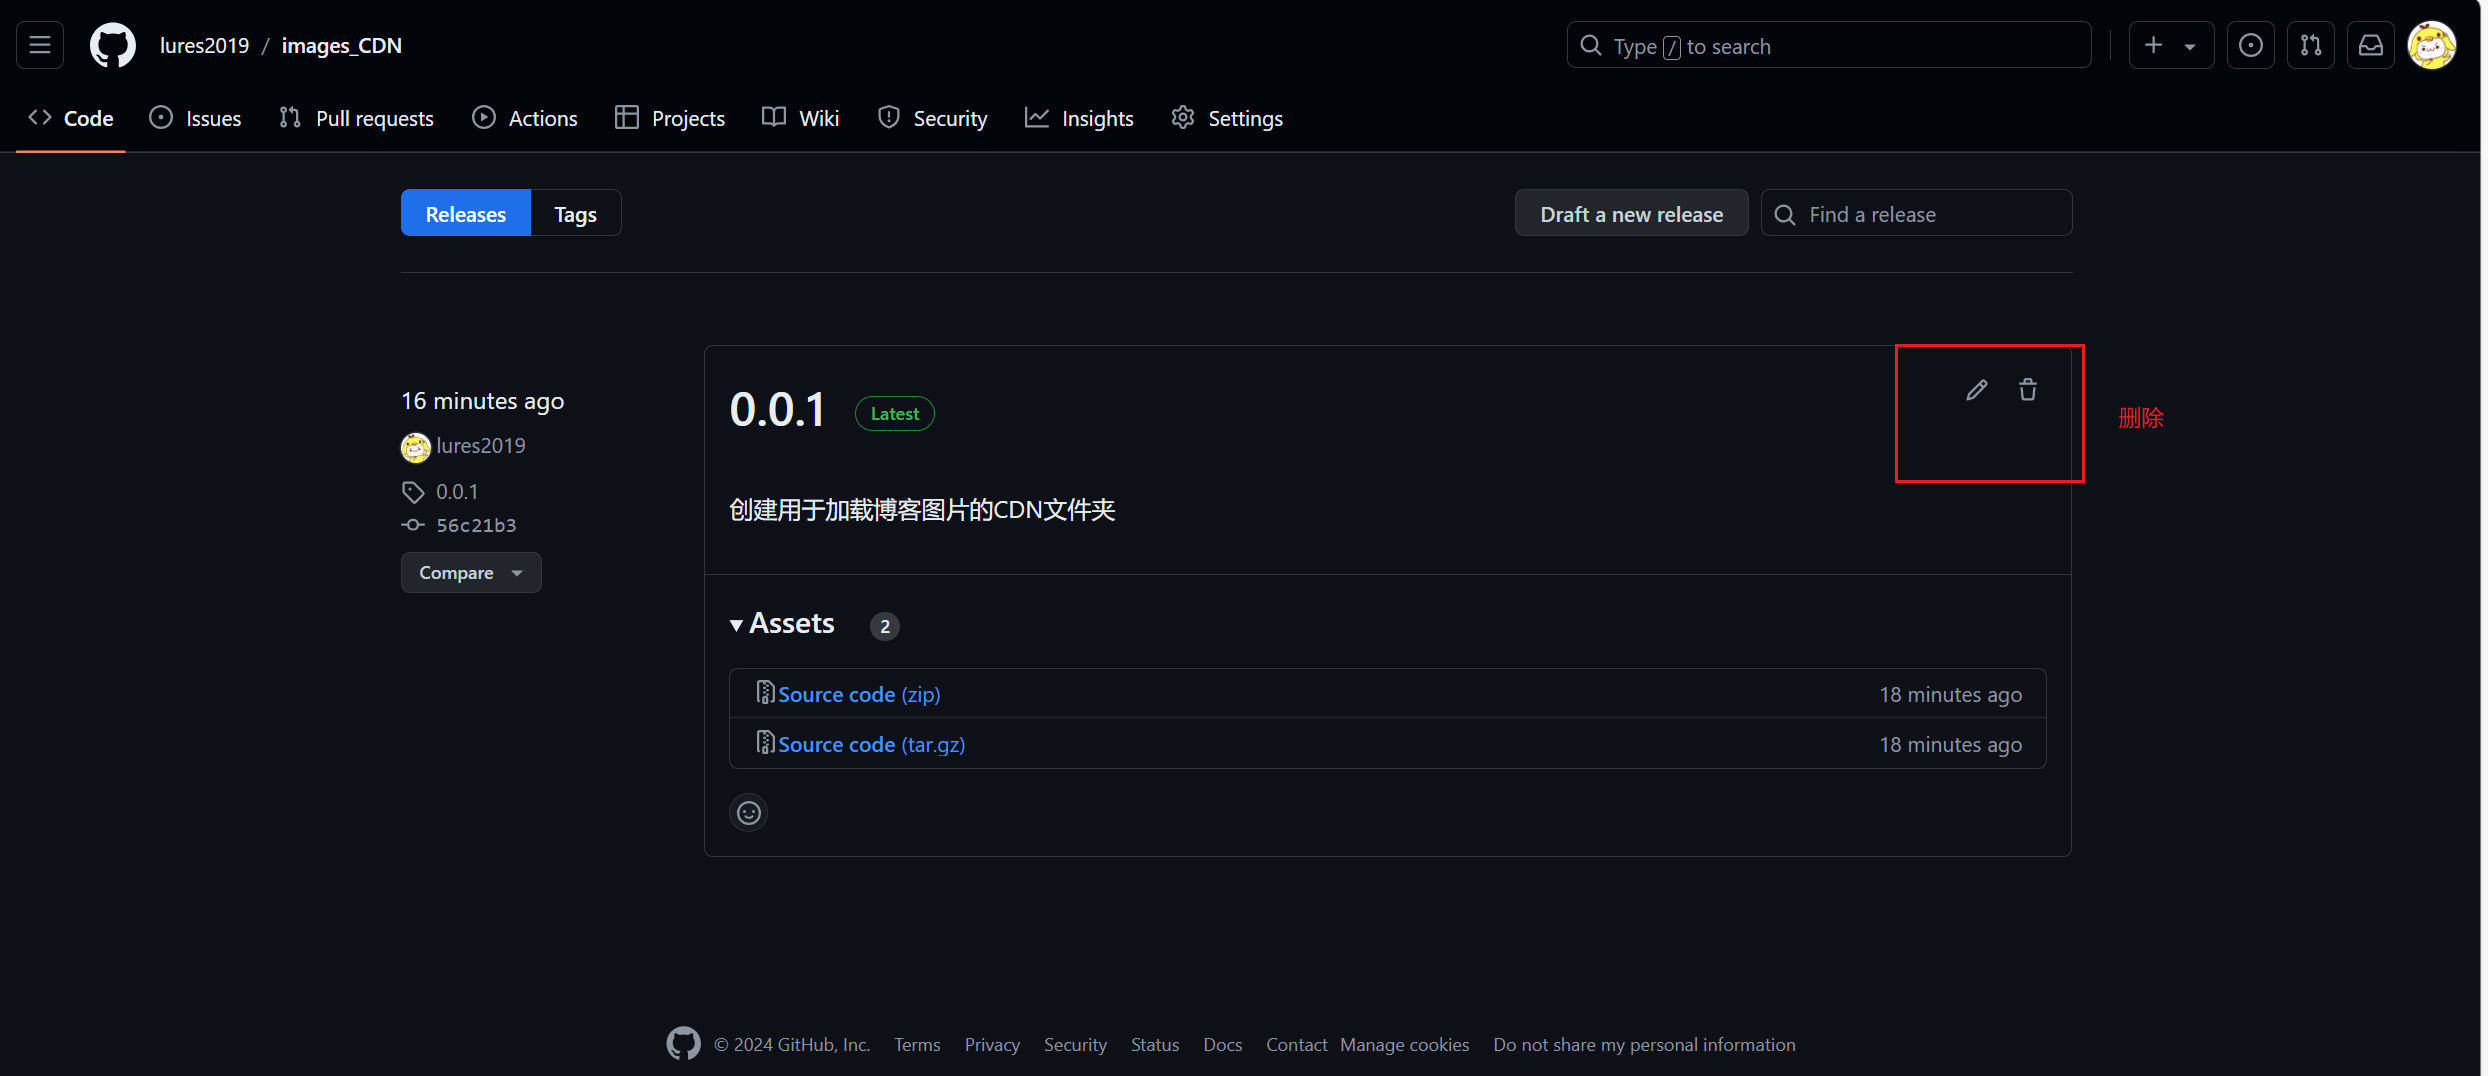Click the commit icon beside 56c21b3
The image size is (2488, 1076).
point(413,525)
